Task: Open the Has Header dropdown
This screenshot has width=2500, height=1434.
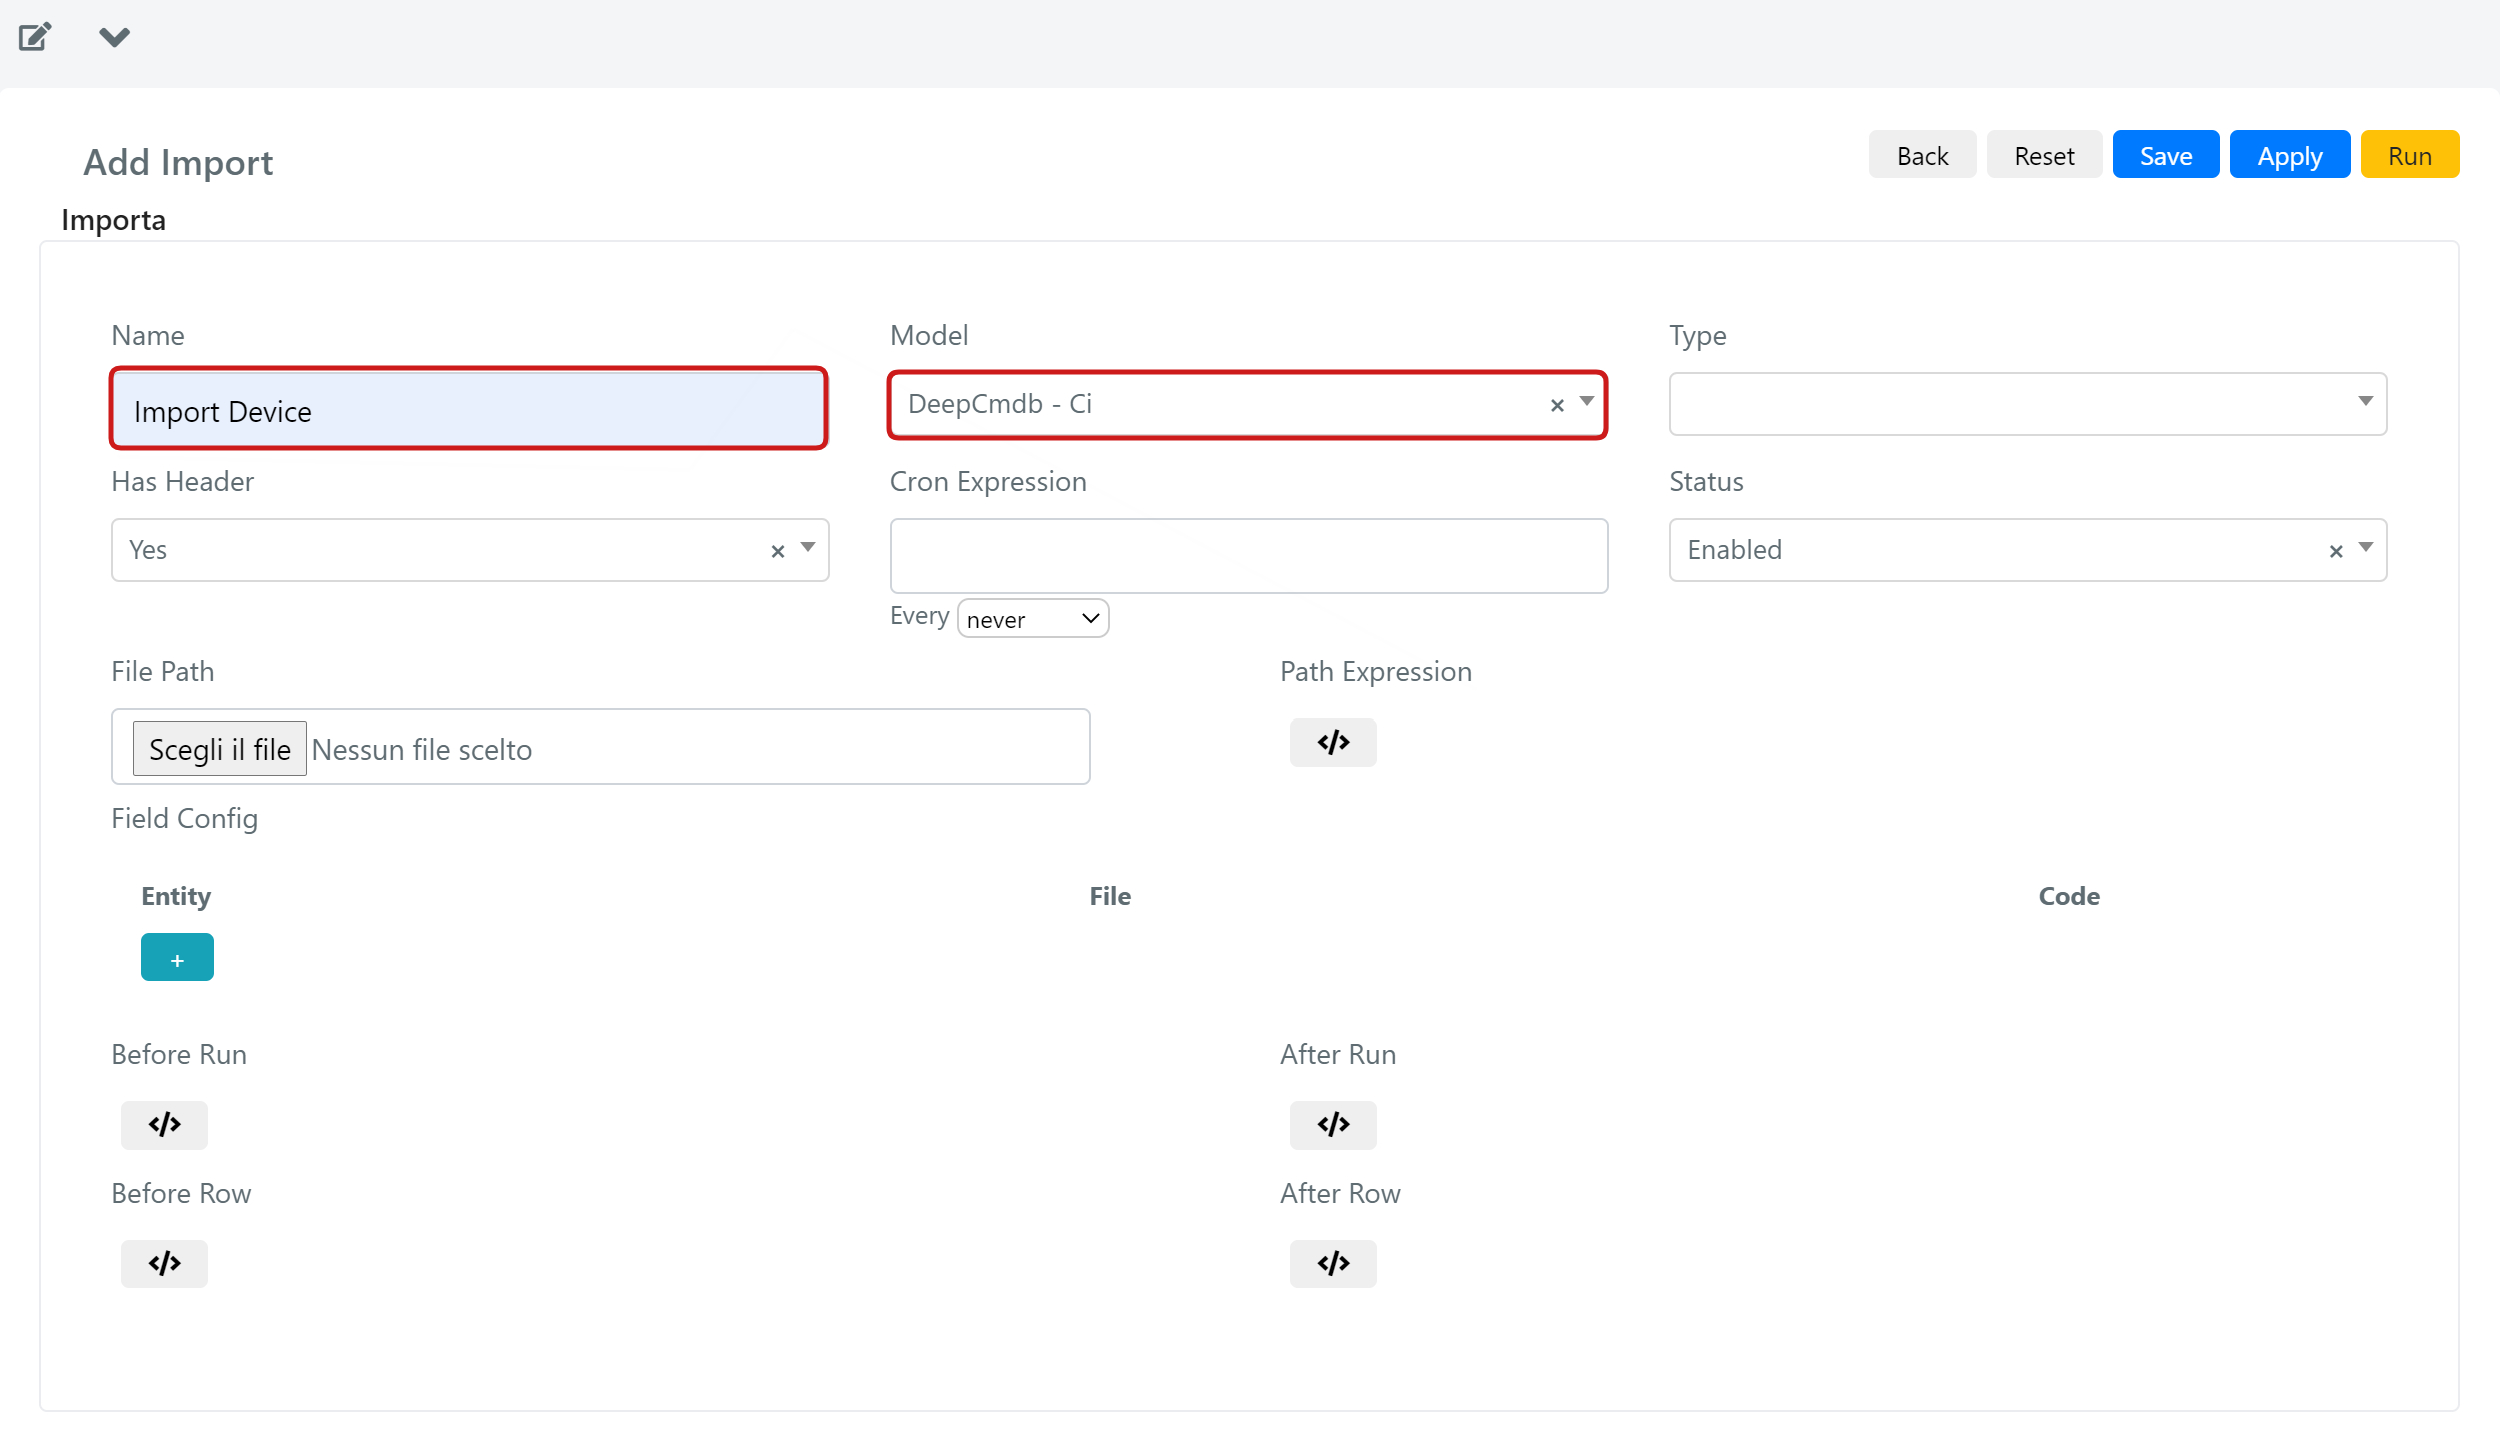Action: click(808, 548)
